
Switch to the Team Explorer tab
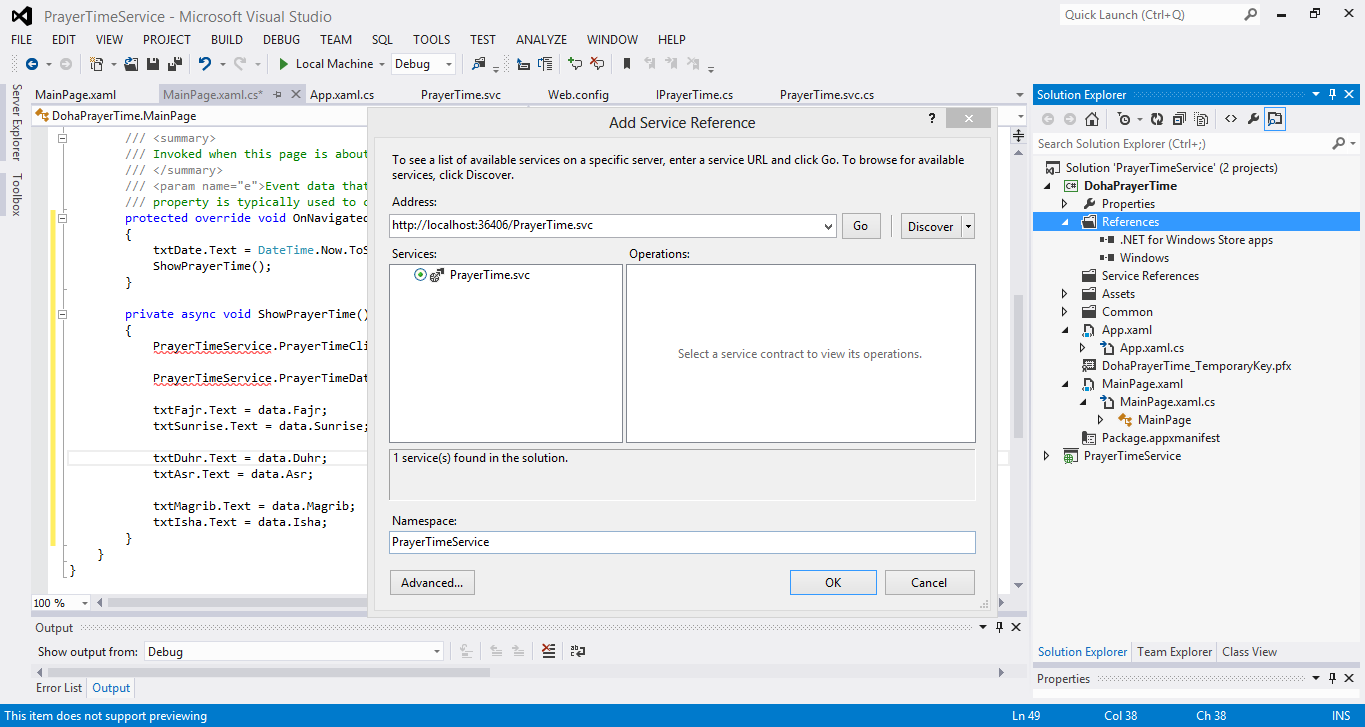click(x=1174, y=652)
